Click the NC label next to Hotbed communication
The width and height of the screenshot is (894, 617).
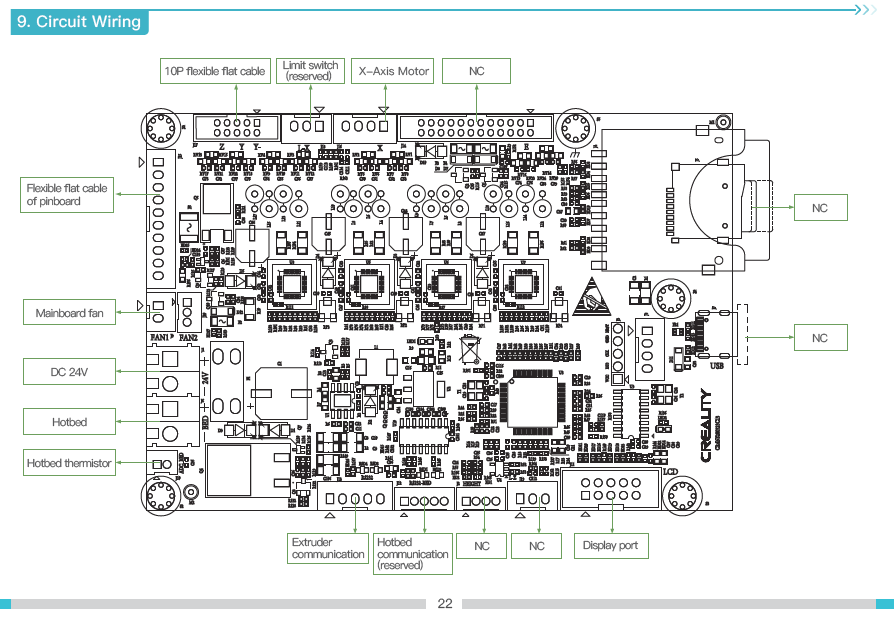point(482,546)
